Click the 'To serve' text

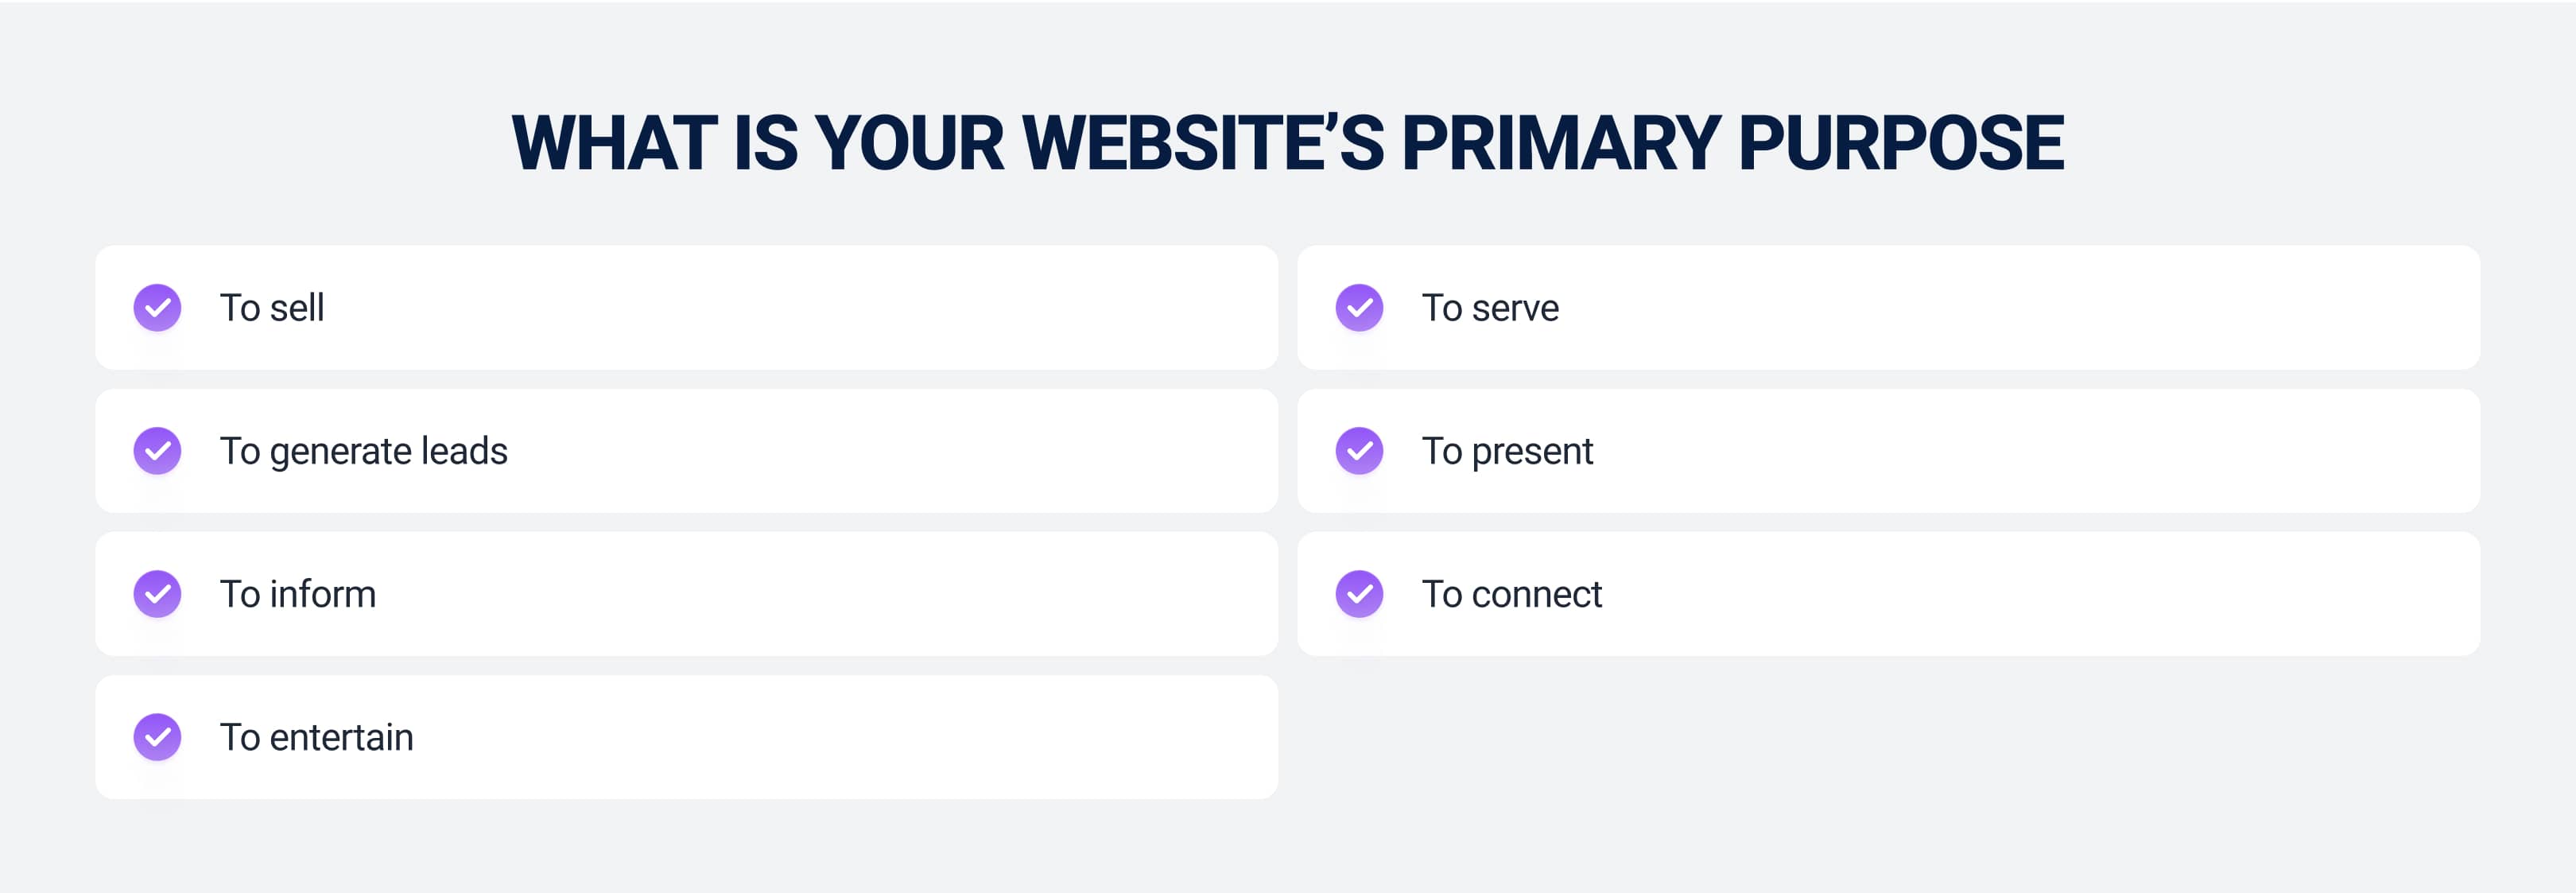tap(1490, 308)
